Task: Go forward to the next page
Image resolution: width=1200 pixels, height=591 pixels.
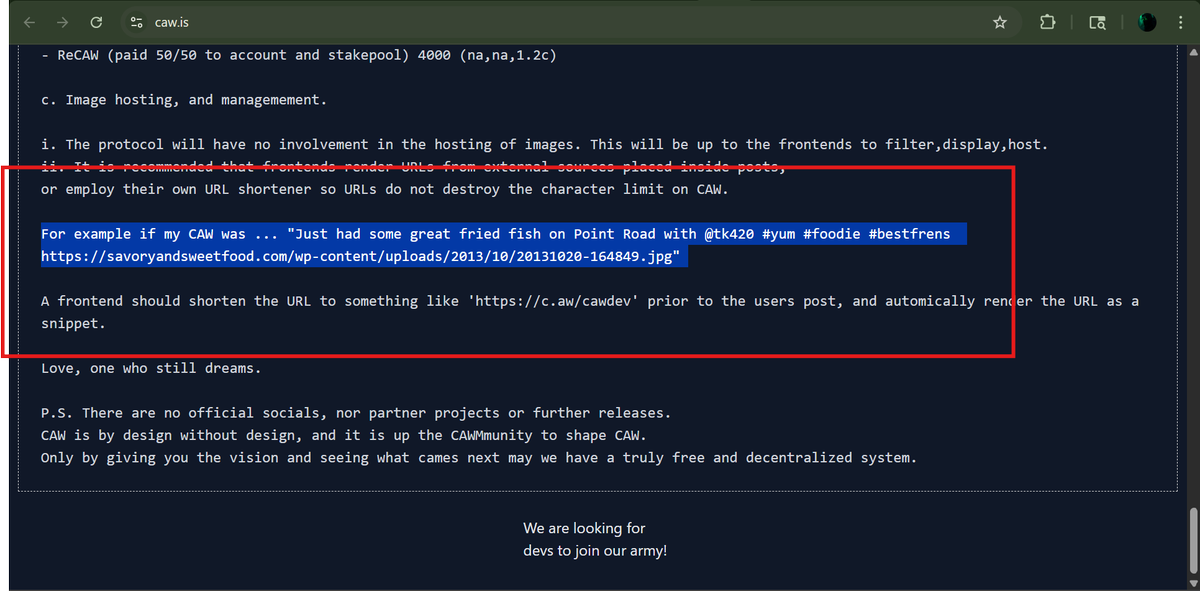Action: [x=62, y=22]
